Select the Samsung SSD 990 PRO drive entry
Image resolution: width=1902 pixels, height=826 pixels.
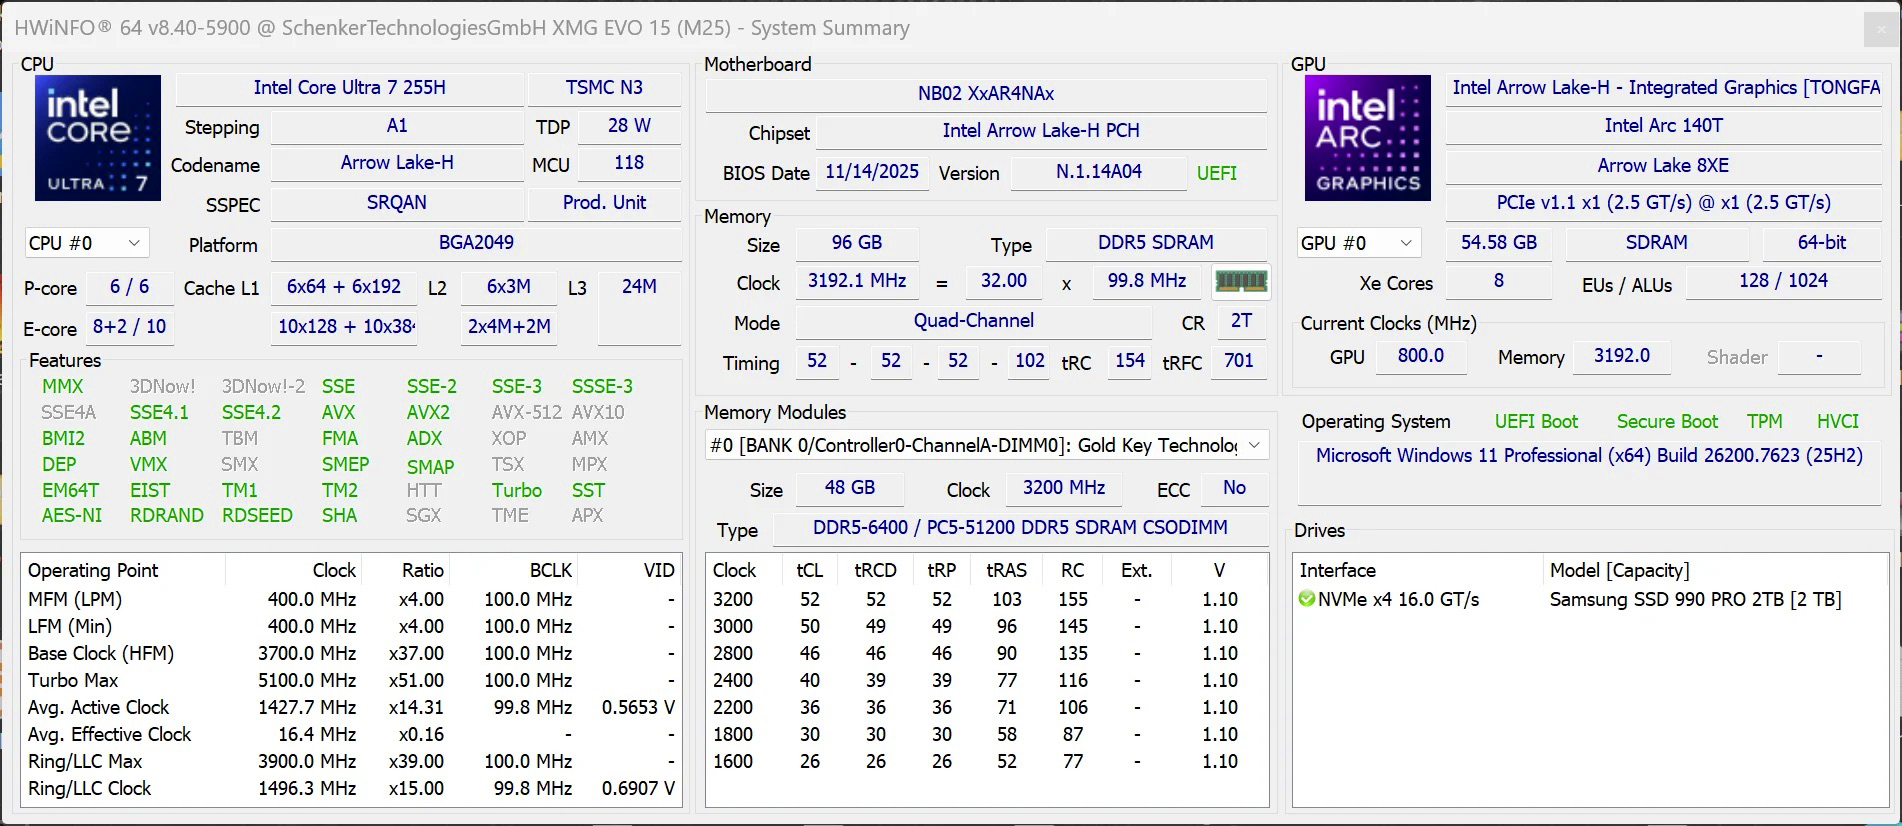1694,599
